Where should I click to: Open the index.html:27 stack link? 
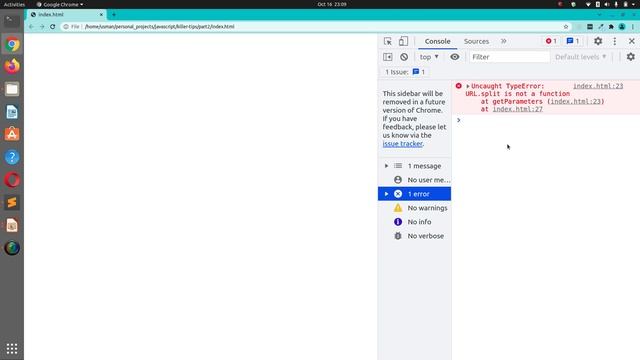point(517,109)
